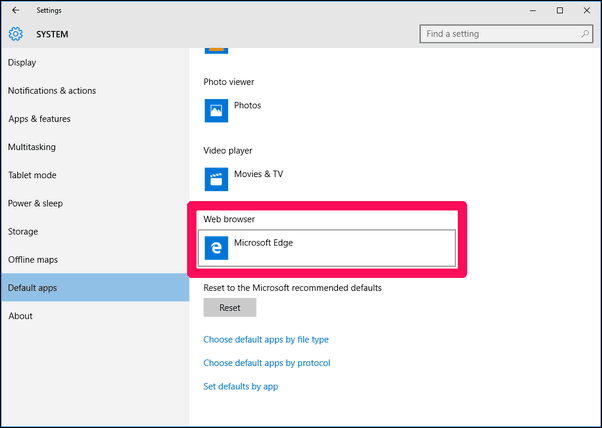Open Multitasking settings
This screenshot has height=428, width=602.
pyautogui.click(x=32, y=147)
